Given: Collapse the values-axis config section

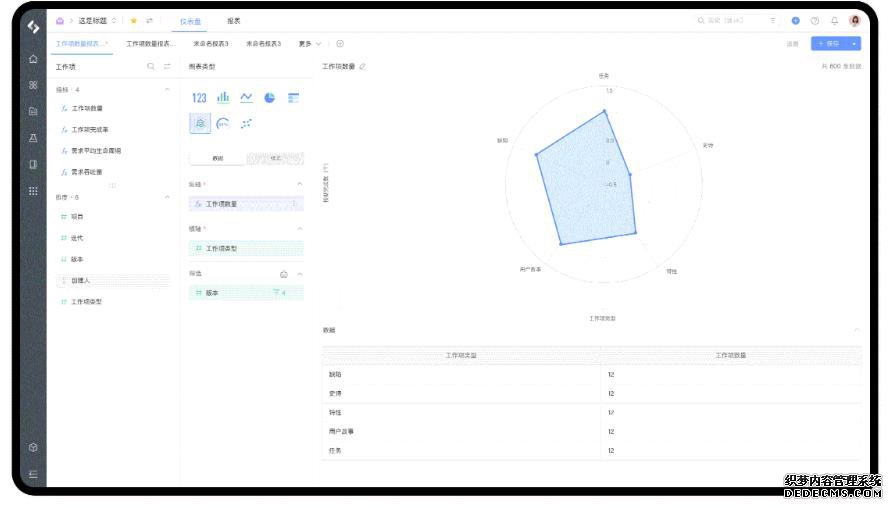Looking at the screenshot, I should [x=300, y=184].
